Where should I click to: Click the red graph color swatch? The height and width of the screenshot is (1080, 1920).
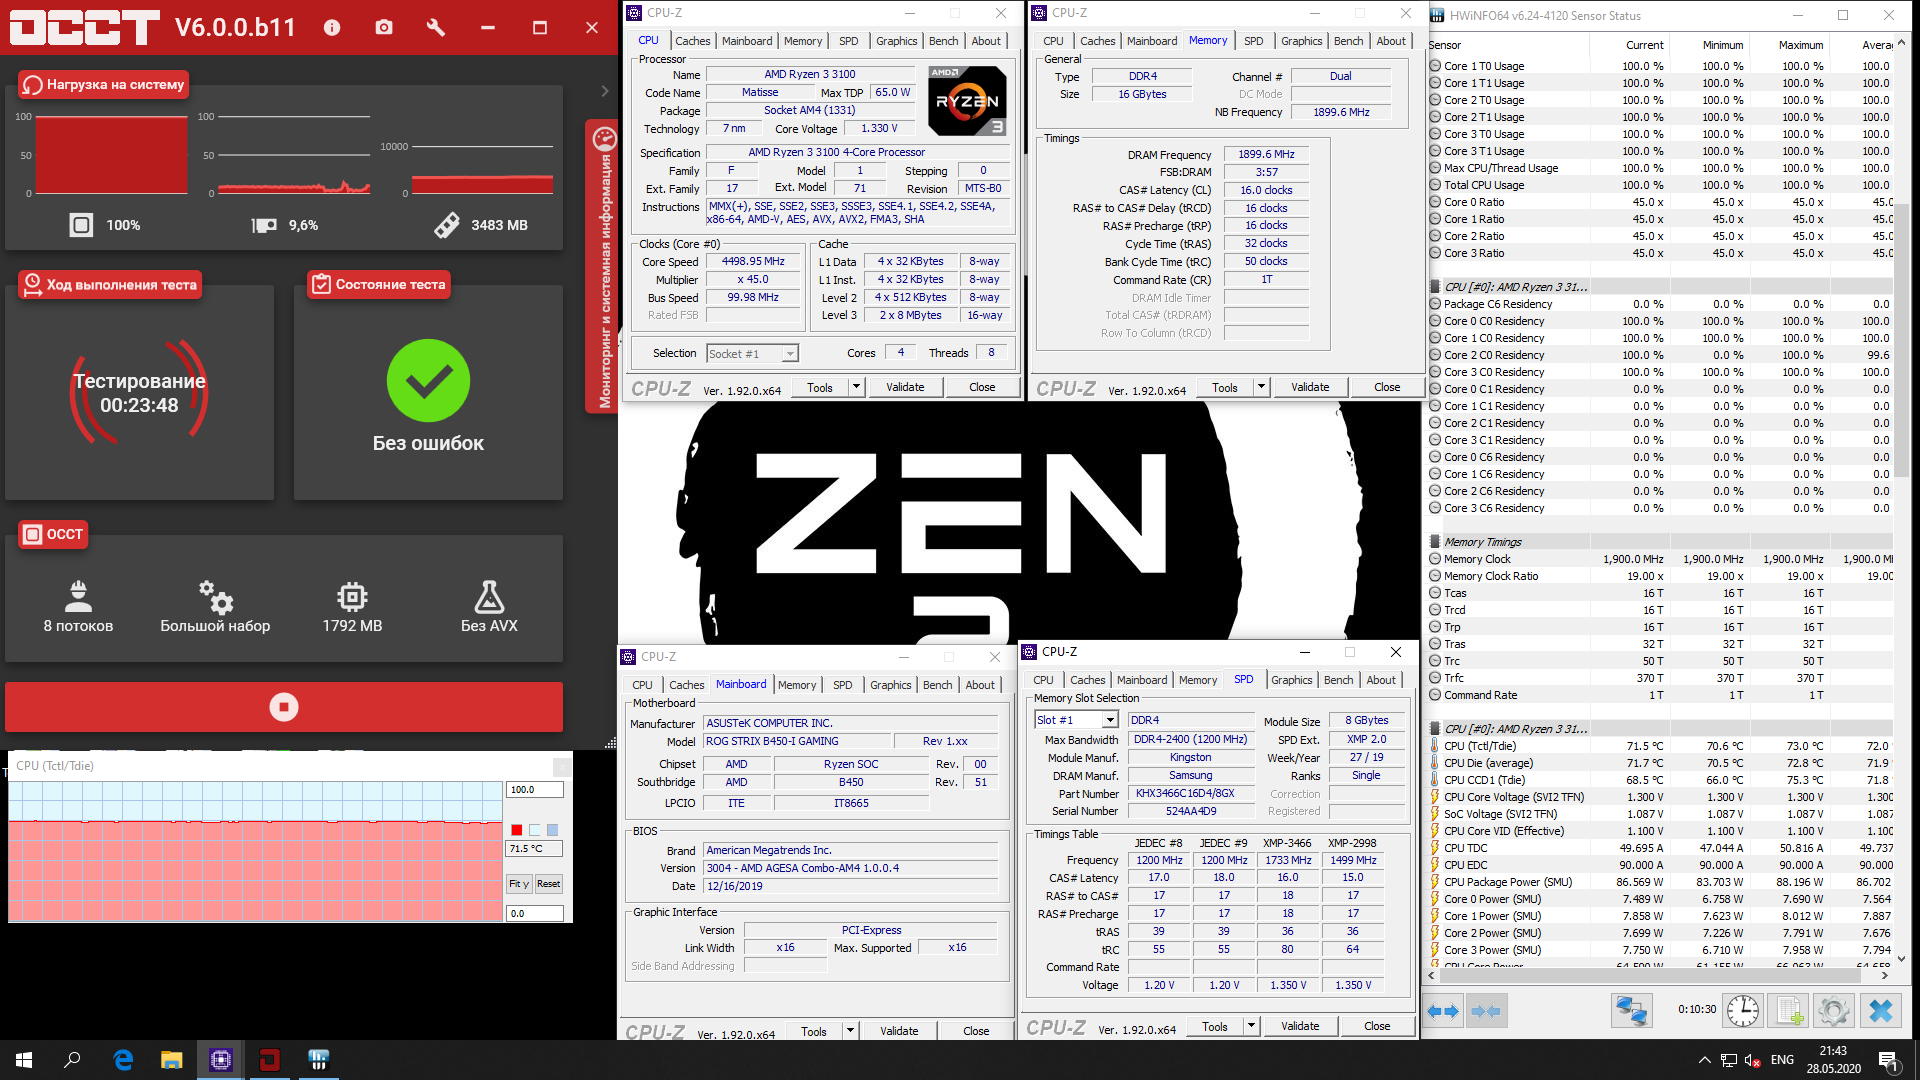click(516, 830)
